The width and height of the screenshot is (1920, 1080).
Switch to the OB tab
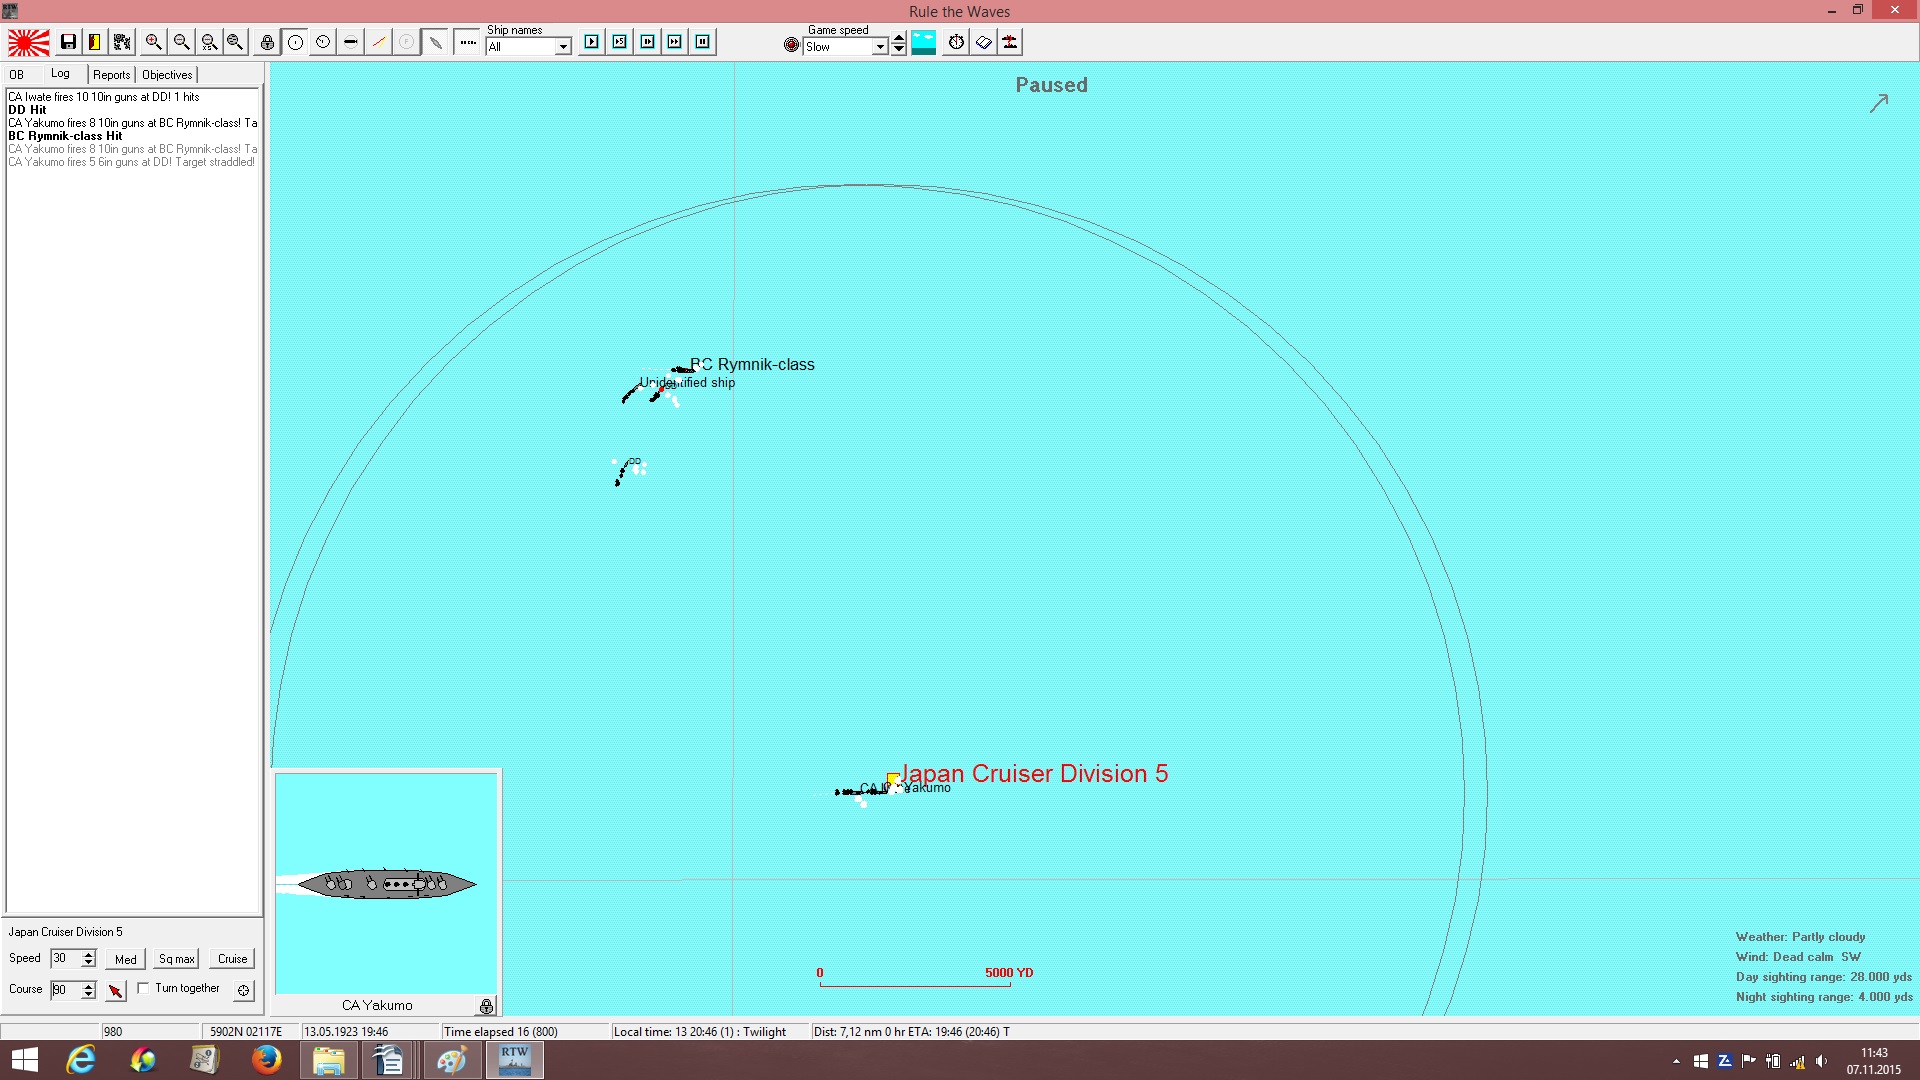17,75
